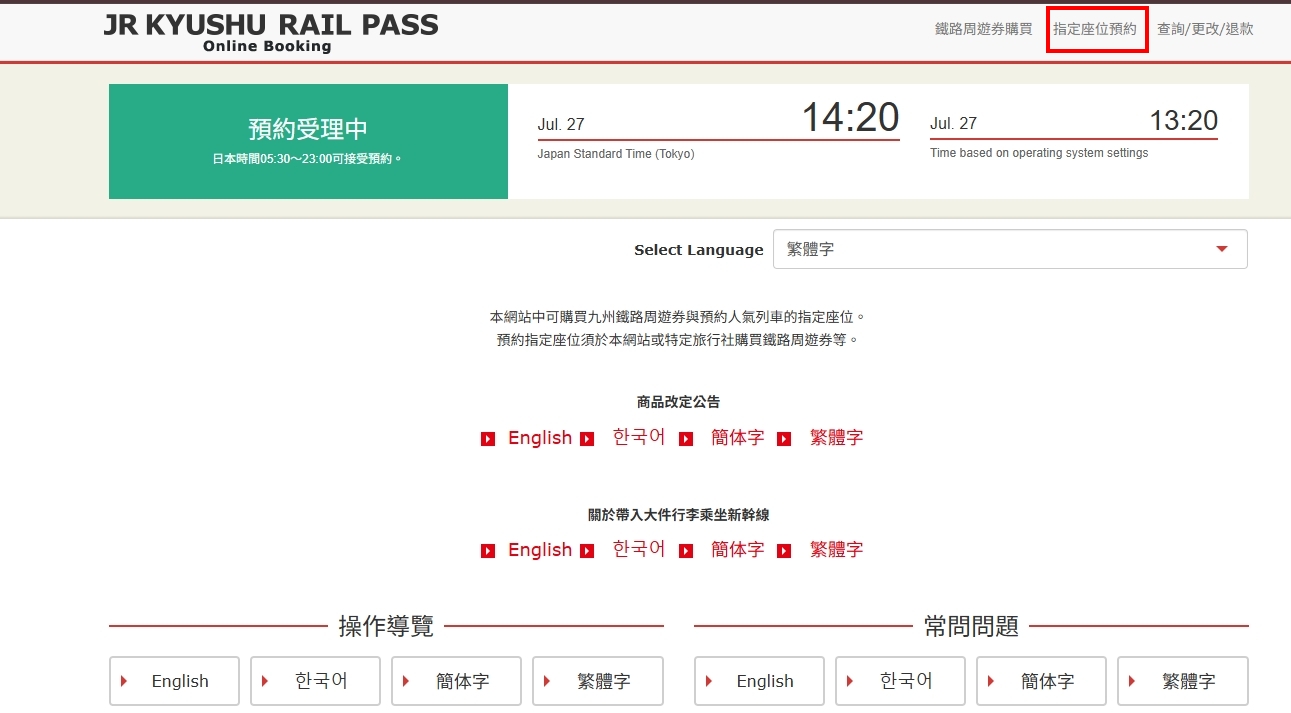This screenshot has width=1291, height=713.
Task: Open the 鐵路周遊券購買 menu item
Action: tap(983, 29)
